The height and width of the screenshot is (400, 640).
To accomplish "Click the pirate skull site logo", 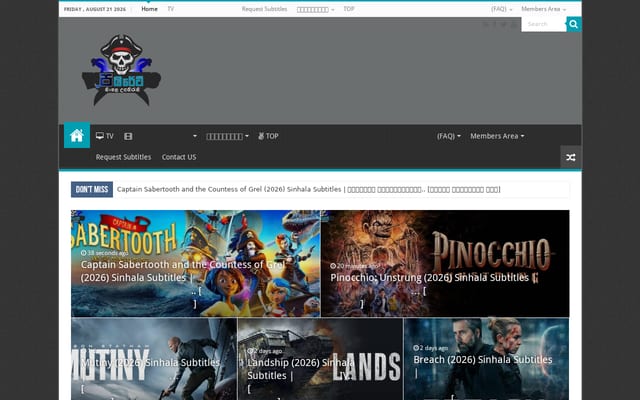I will click(121, 70).
